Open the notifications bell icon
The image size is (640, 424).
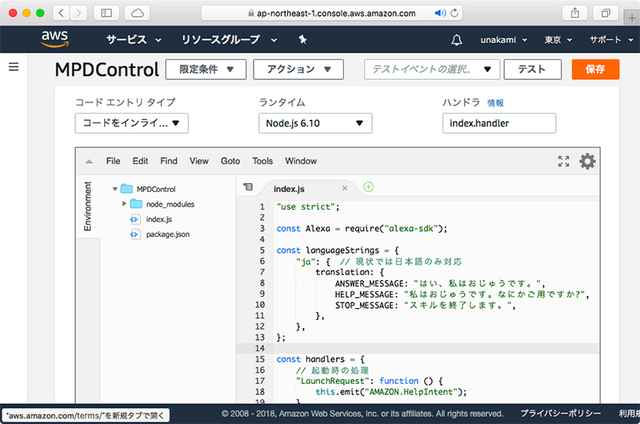(457, 40)
